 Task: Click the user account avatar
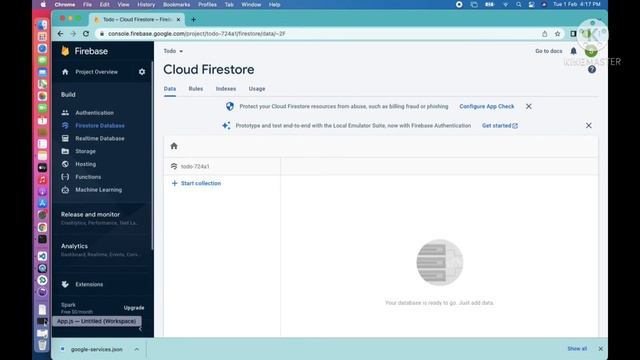click(x=591, y=51)
